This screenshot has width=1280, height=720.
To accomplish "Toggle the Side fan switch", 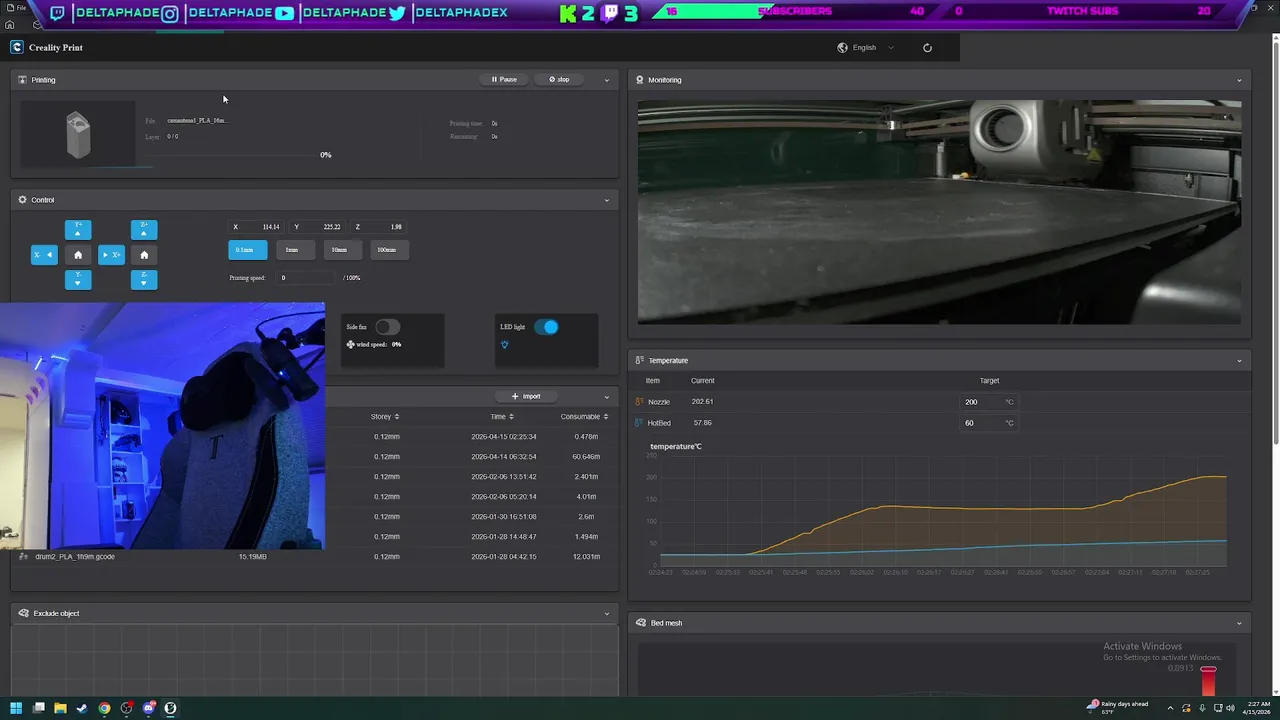I will 387,327.
